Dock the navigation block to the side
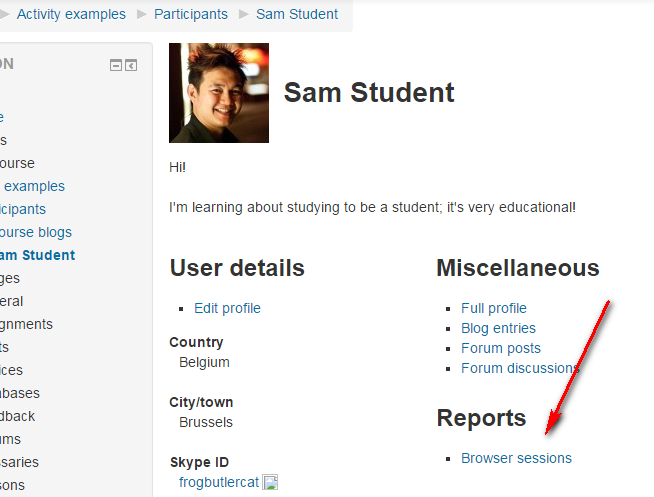This screenshot has height=497, width=654. coord(131,65)
